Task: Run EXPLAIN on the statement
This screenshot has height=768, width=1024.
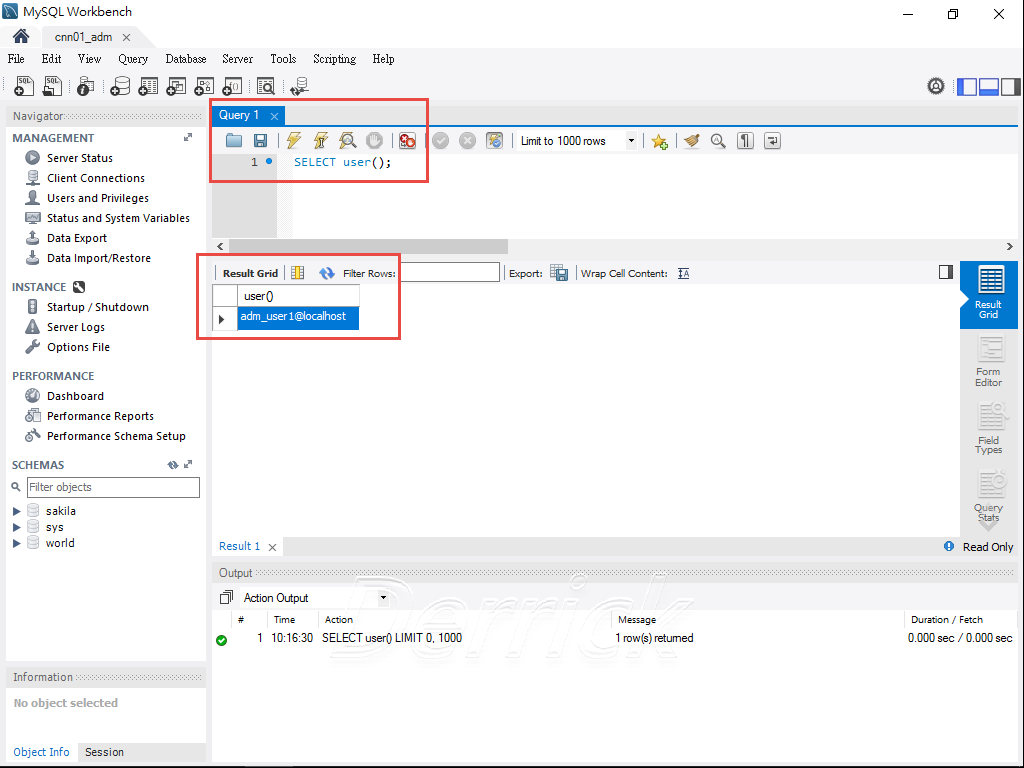Action: [x=347, y=140]
